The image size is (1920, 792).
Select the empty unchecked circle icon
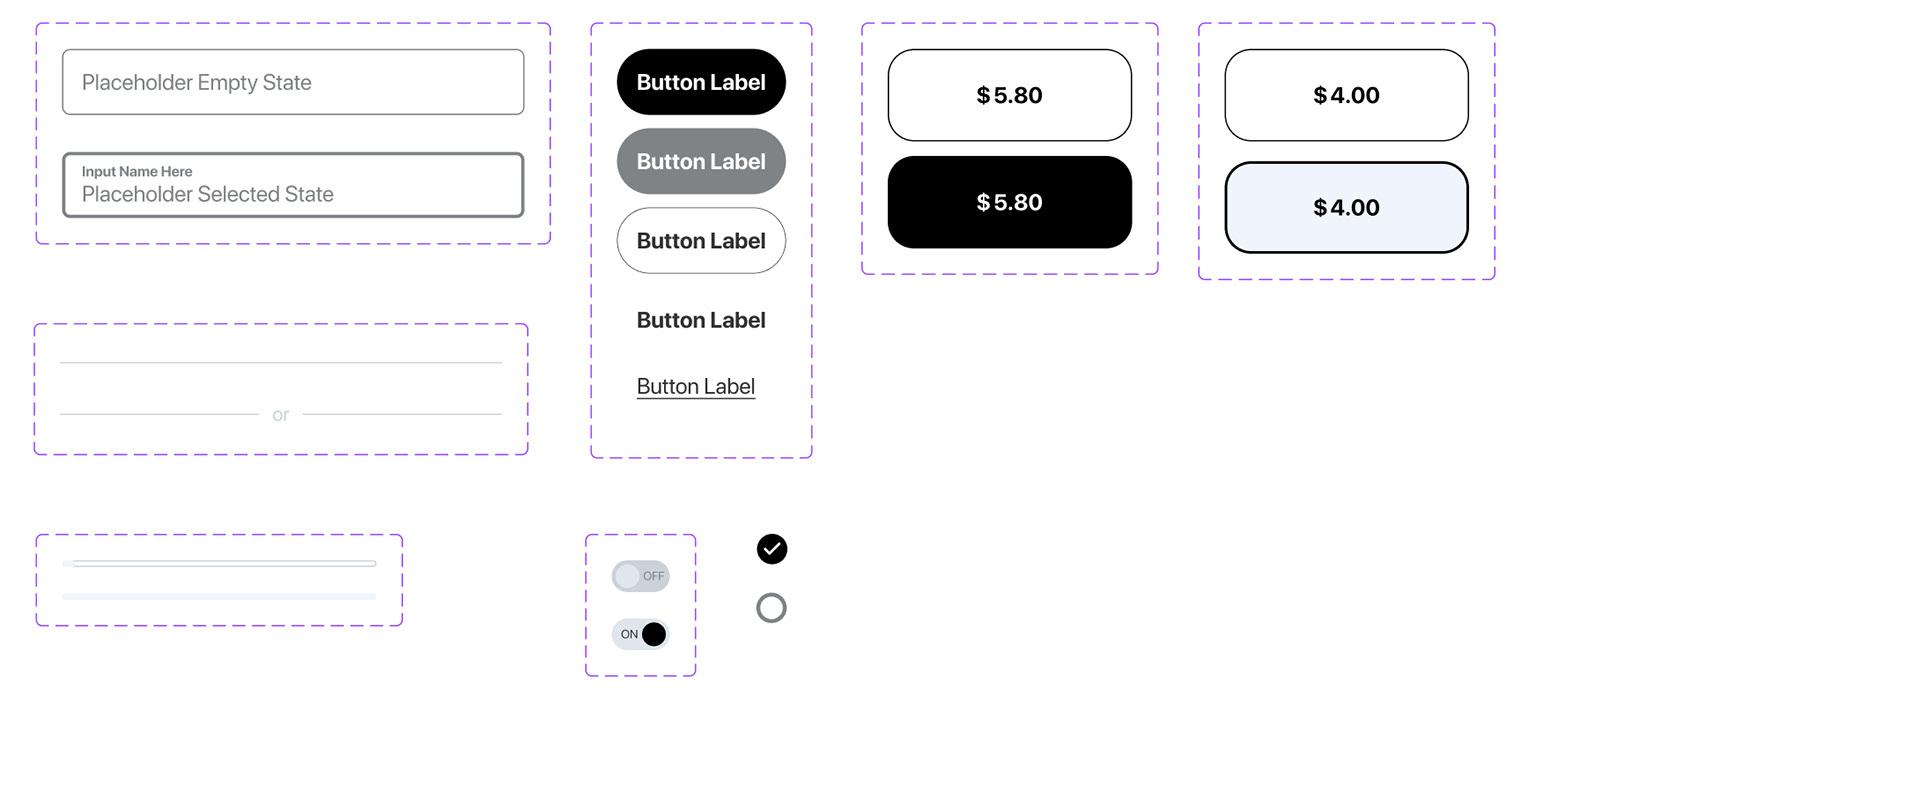(771, 608)
